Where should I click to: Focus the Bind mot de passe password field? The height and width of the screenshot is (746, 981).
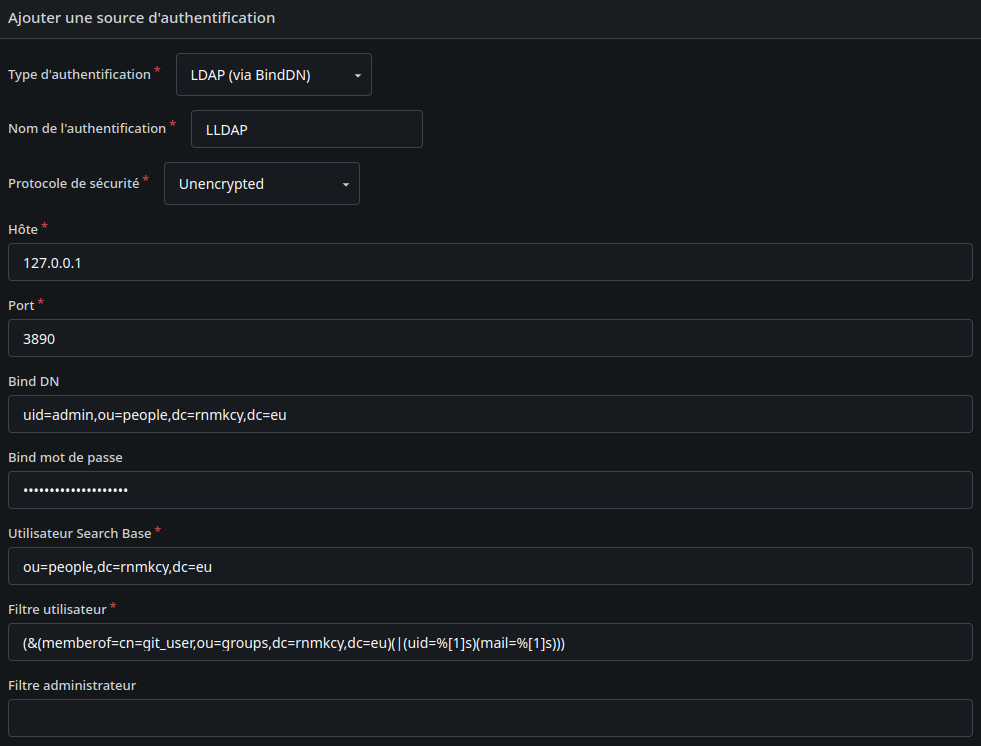(x=490, y=490)
